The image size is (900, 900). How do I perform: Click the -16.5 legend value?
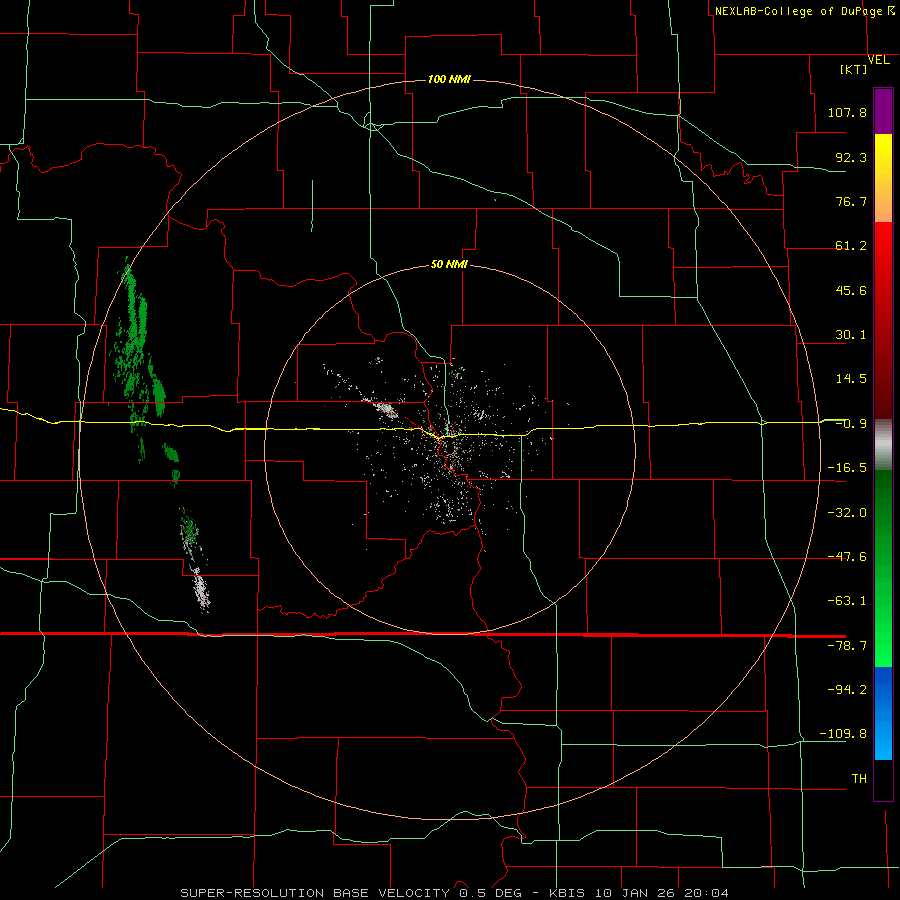tap(847, 468)
